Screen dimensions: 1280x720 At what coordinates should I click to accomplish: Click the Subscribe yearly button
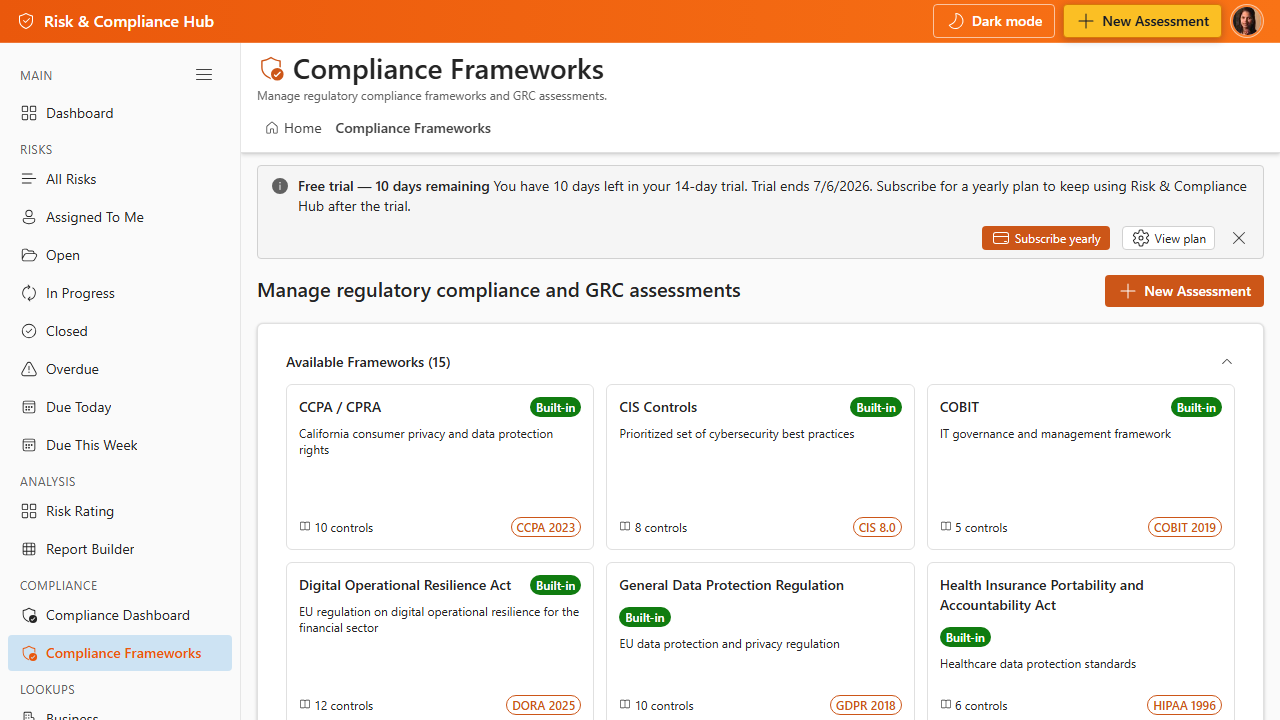1046,238
